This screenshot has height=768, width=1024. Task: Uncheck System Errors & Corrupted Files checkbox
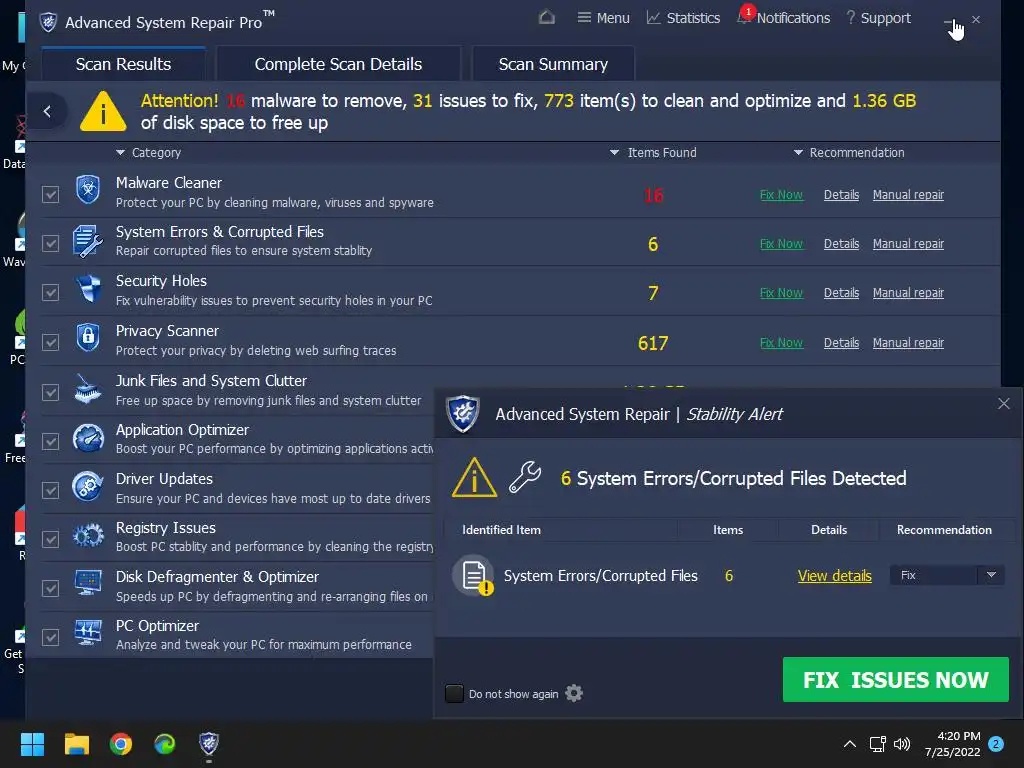point(50,244)
